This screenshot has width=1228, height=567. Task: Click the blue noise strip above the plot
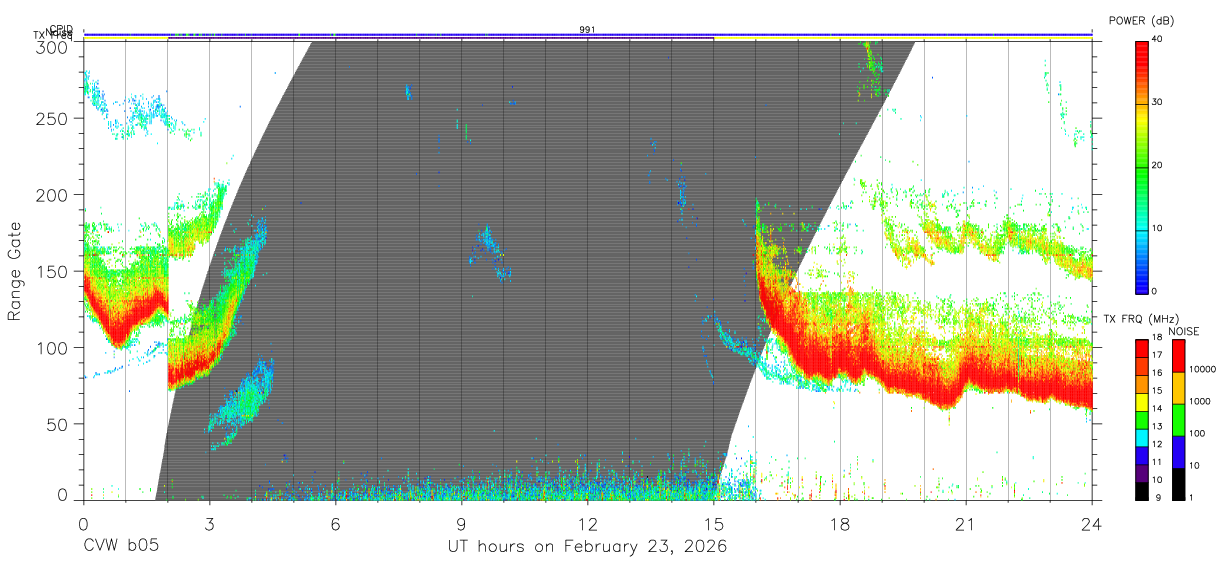click(587, 35)
